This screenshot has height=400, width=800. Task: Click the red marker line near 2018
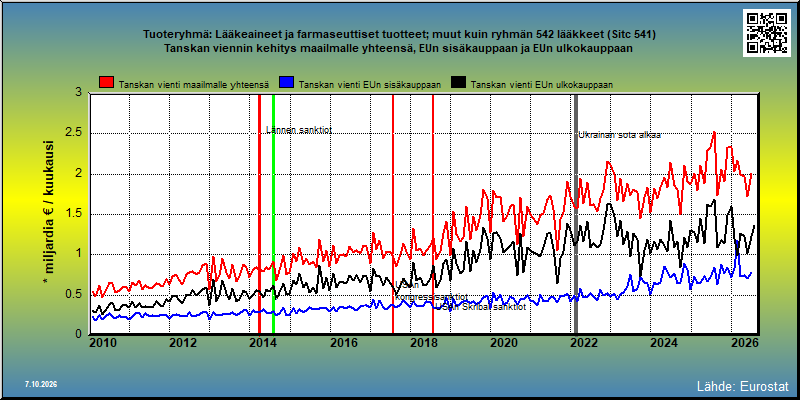pyautogui.click(x=433, y=214)
